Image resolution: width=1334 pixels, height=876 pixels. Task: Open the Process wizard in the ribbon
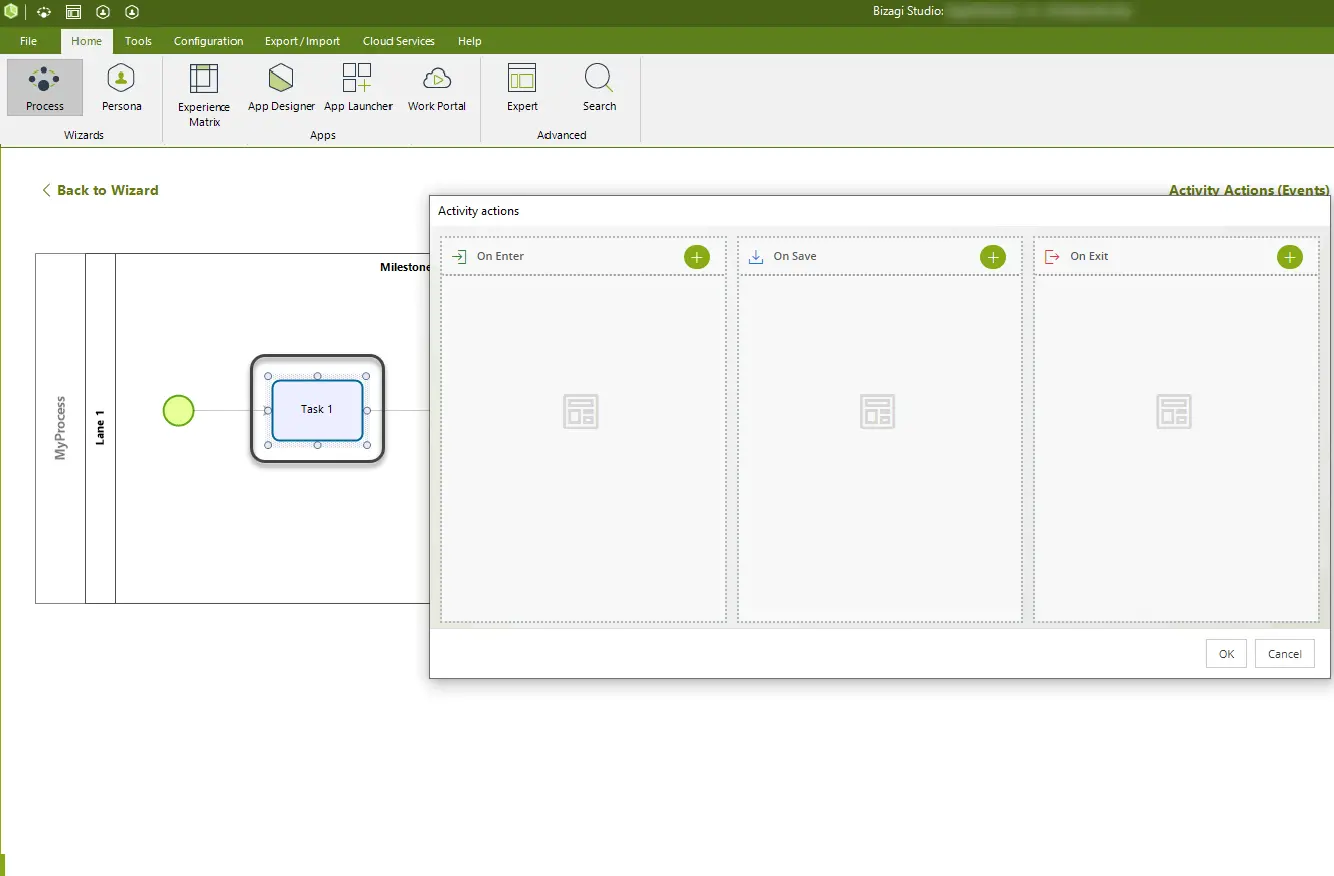coord(45,88)
